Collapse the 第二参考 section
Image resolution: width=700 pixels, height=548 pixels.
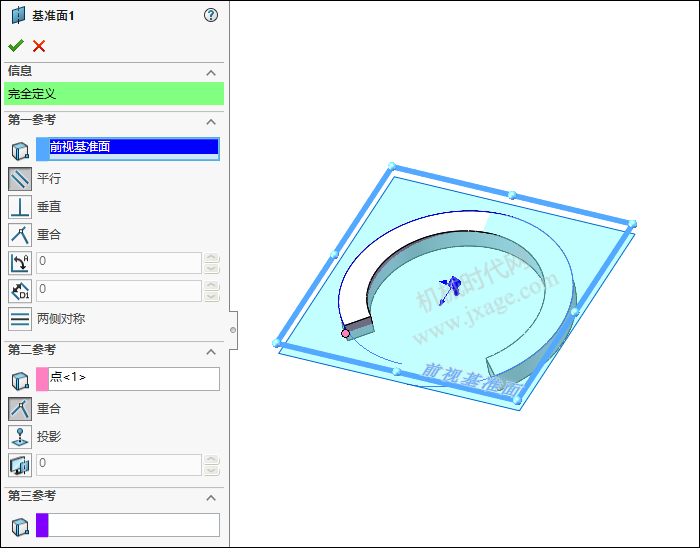coord(211,352)
